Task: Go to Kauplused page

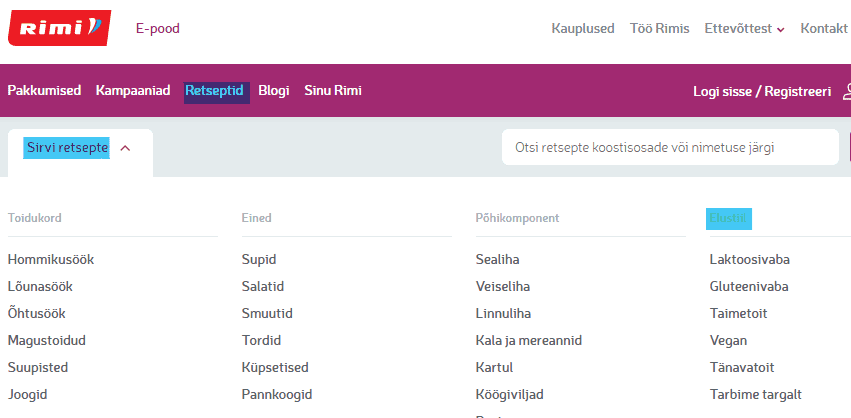Action: (582, 28)
